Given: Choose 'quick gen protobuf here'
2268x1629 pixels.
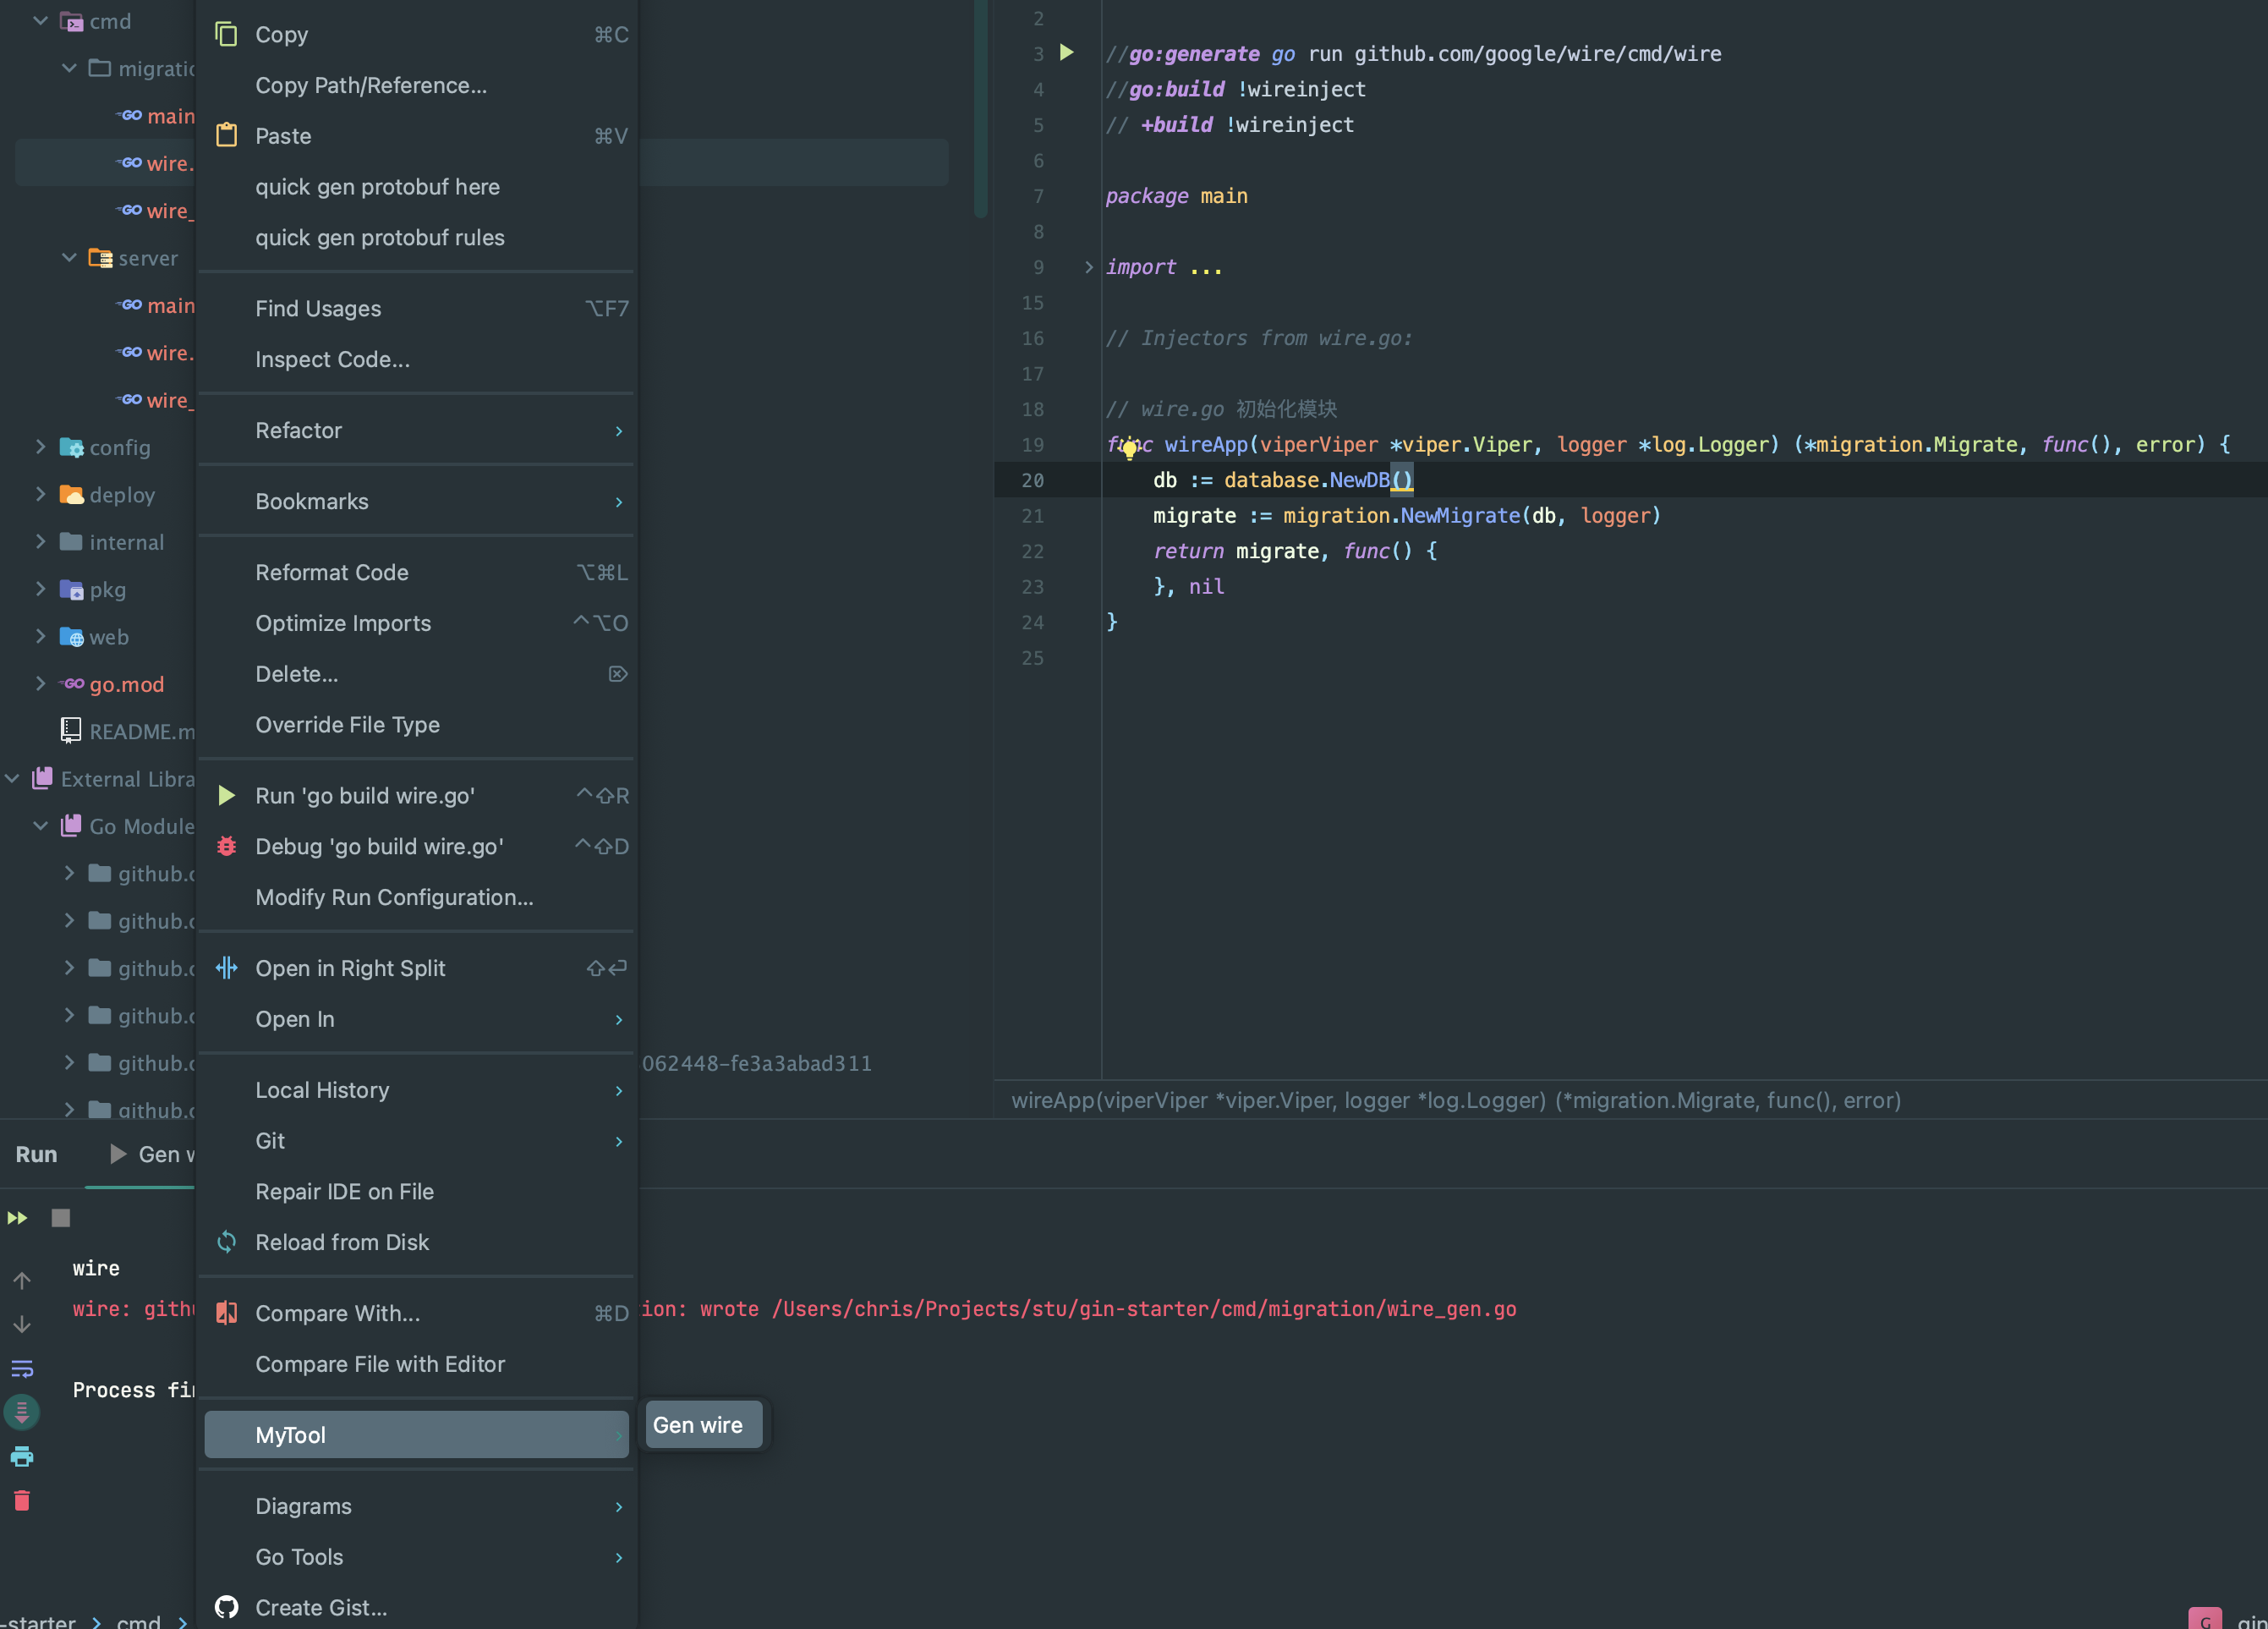Looking at the screenshot, I should click(x=417, y=186).
